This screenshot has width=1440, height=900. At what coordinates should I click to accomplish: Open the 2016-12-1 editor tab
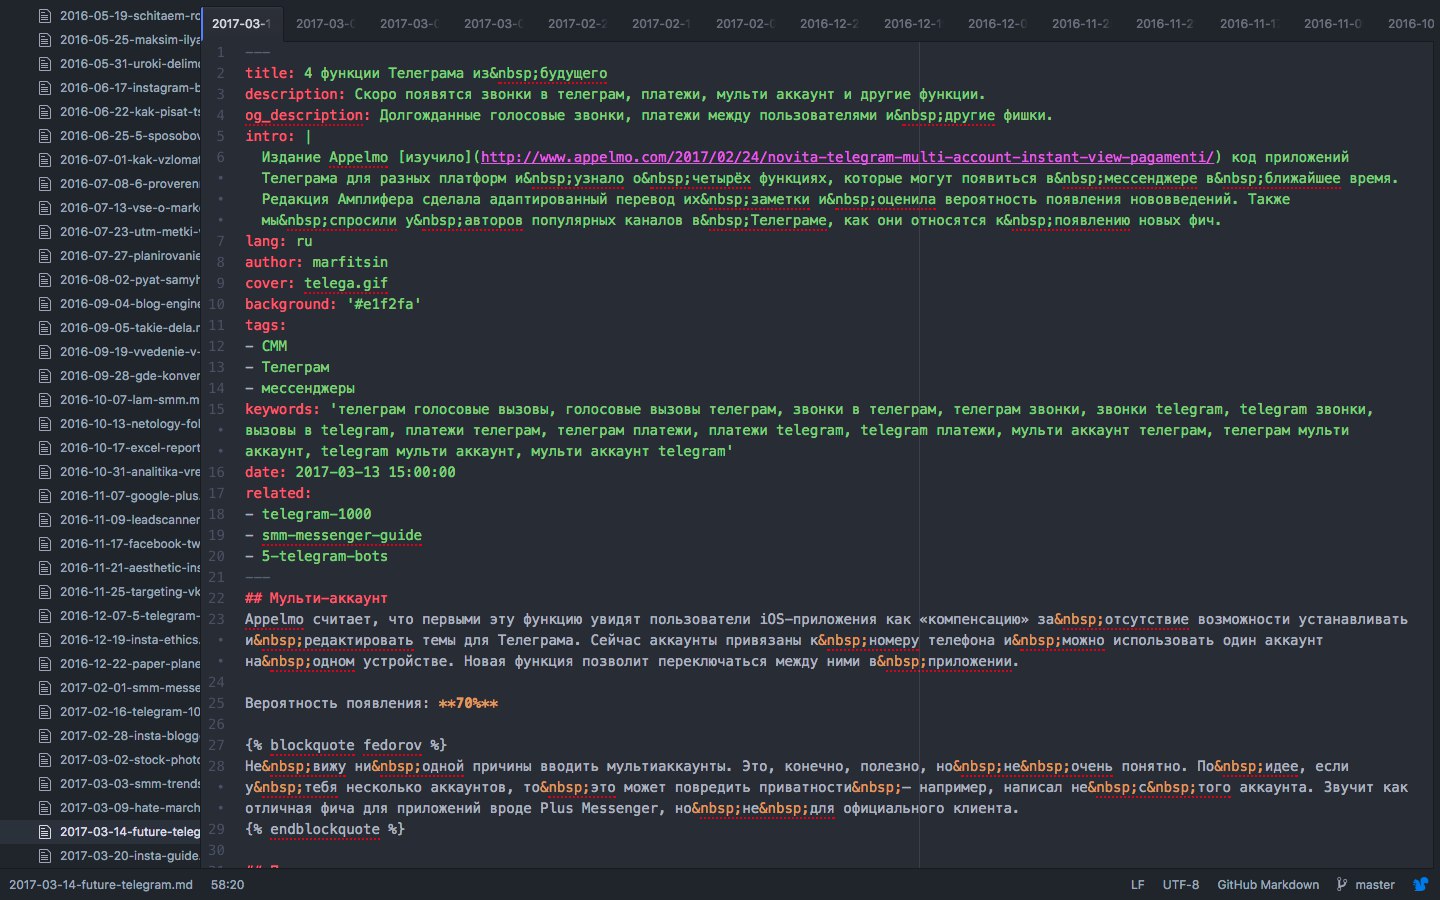click(913, 23)
